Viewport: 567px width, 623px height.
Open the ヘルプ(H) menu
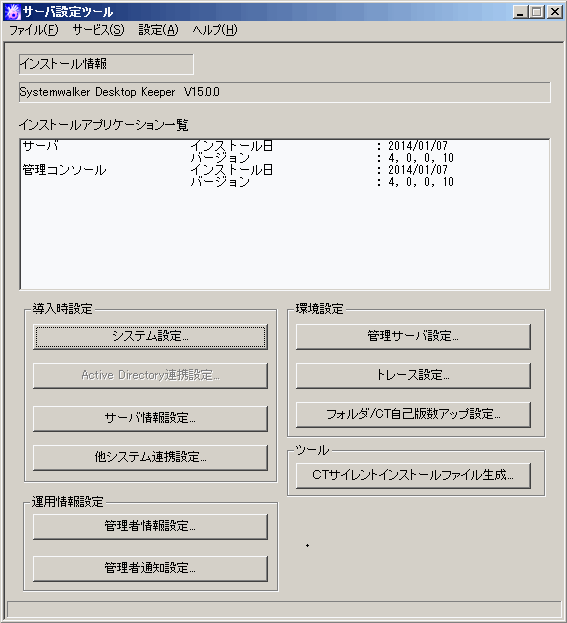click(x=215, y=30)
